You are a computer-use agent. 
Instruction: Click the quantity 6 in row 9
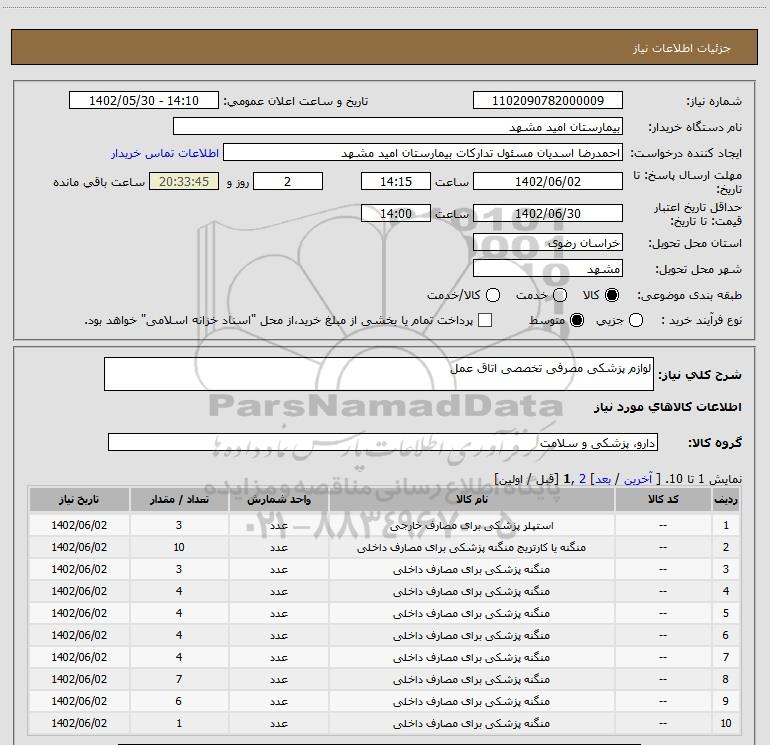coord(179,701)
